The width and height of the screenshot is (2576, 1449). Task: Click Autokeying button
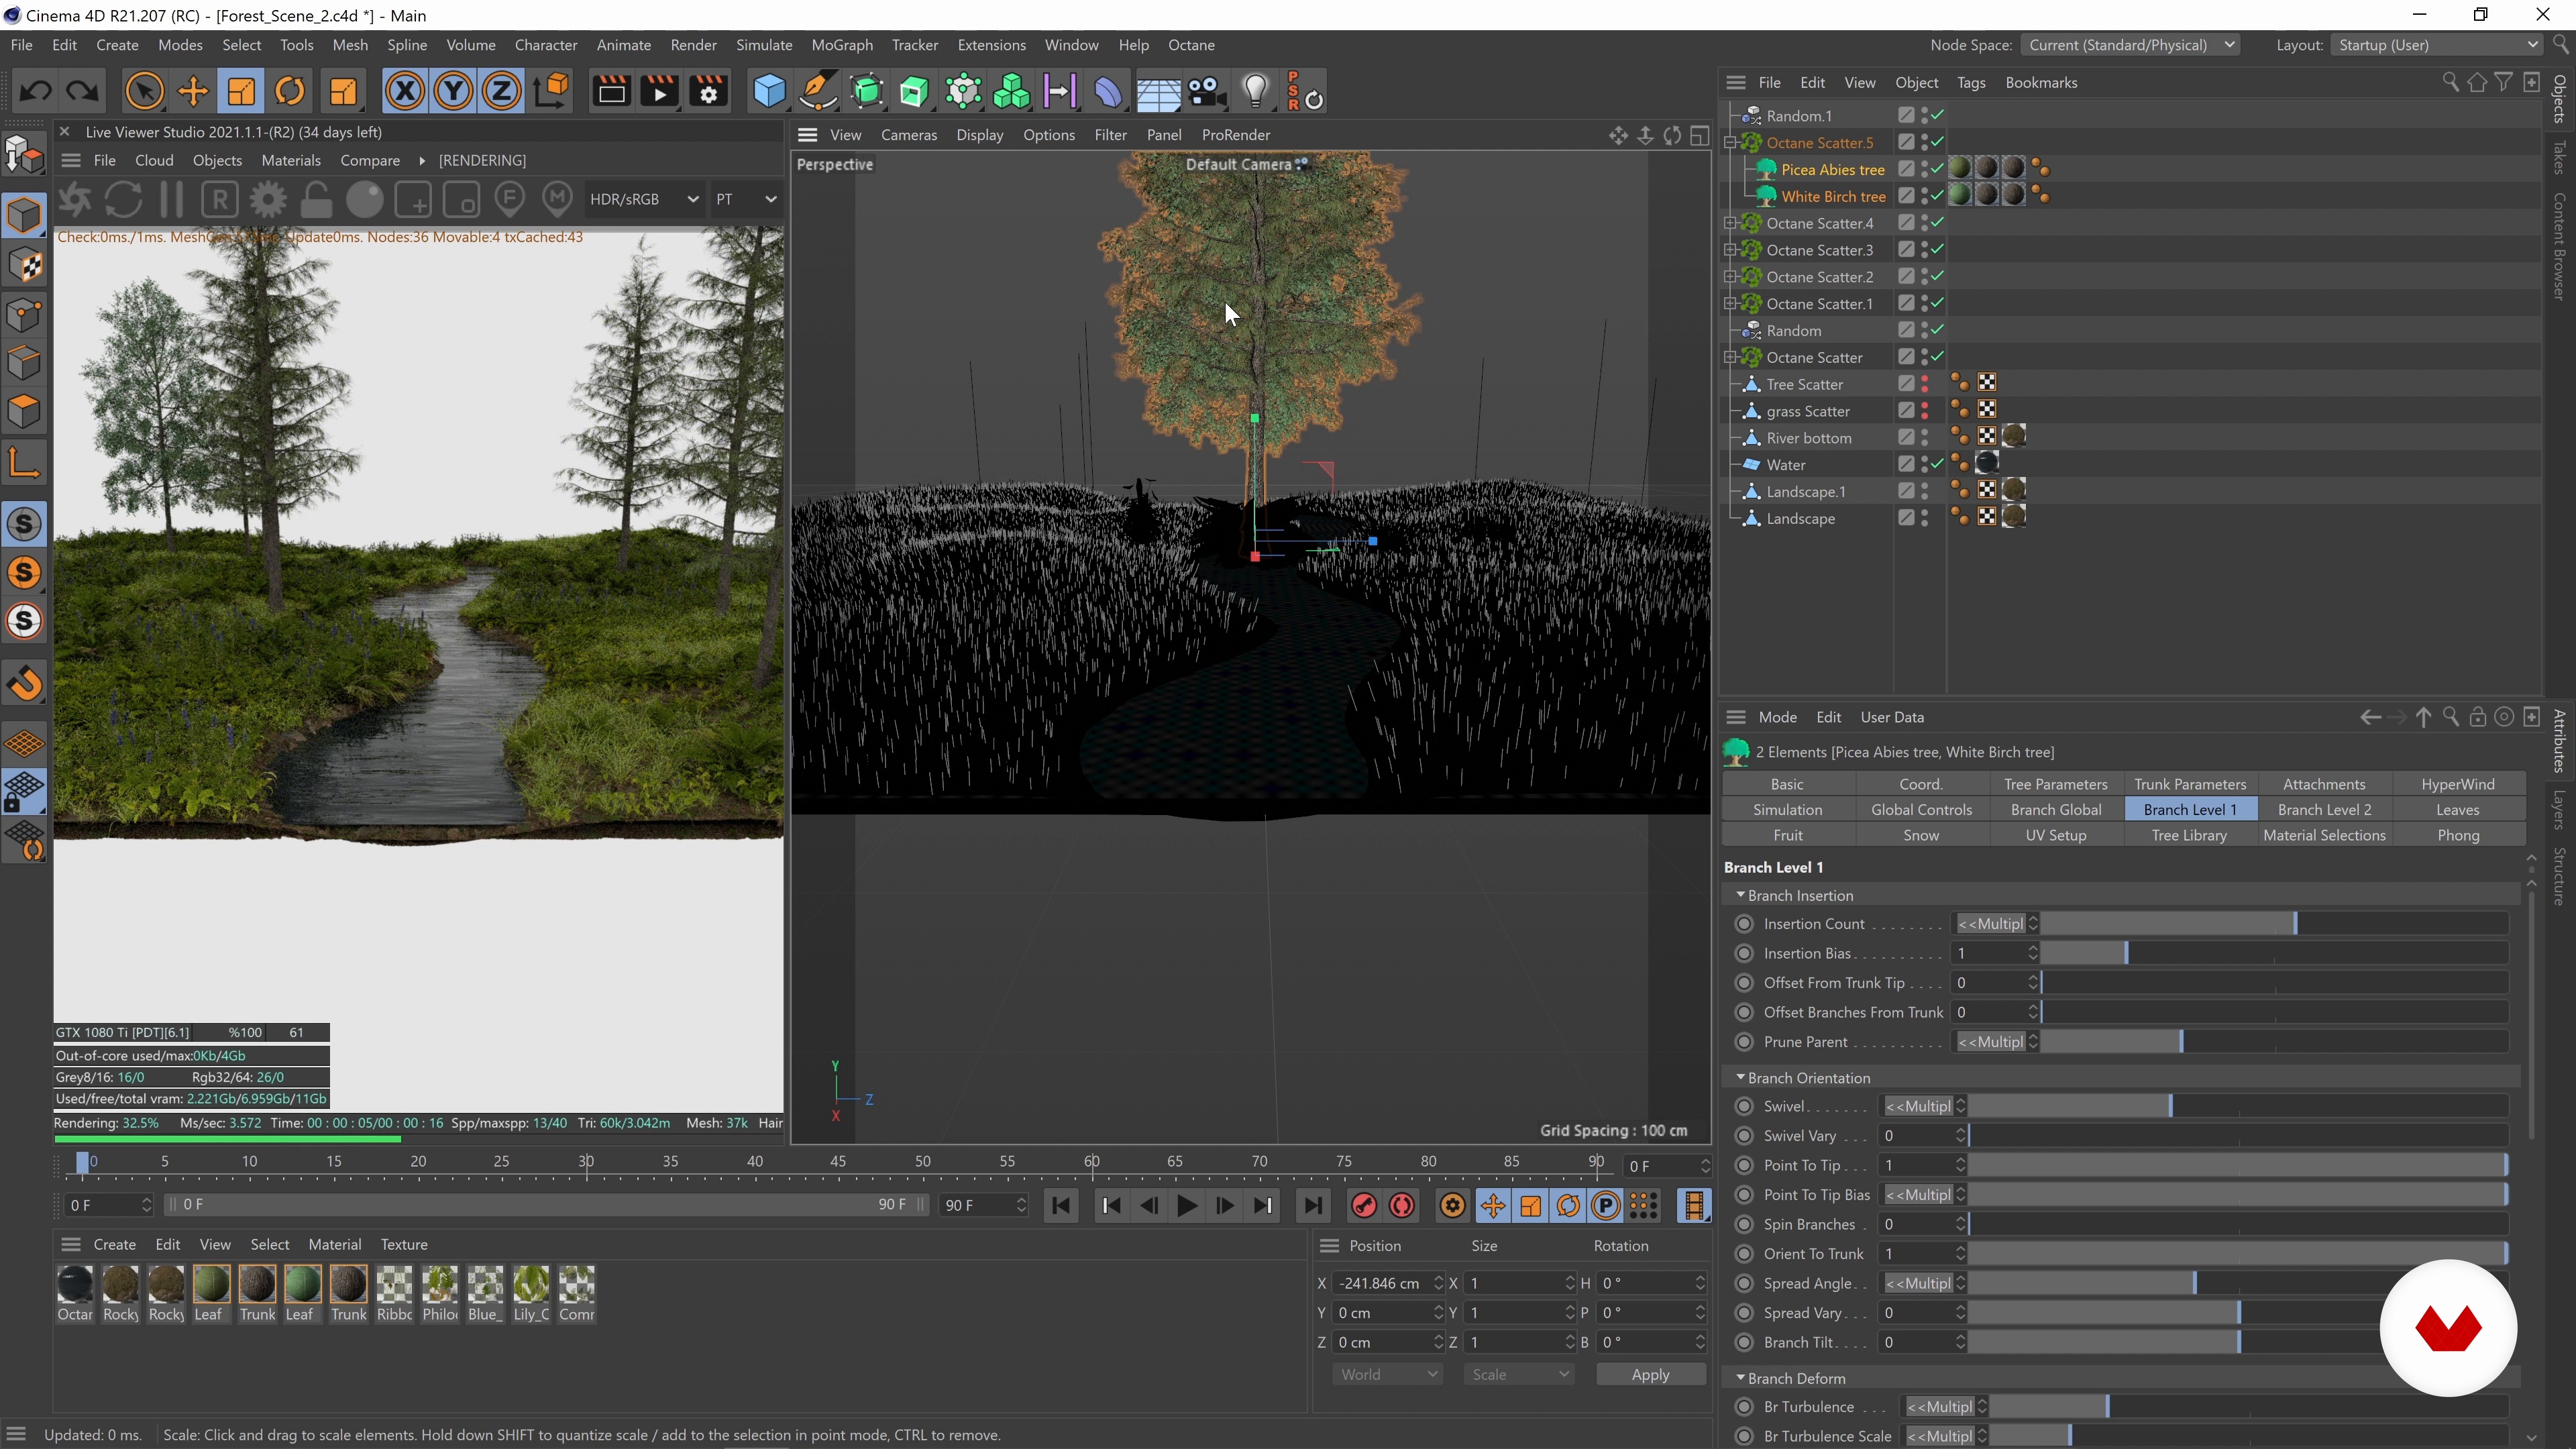pos(1402,1206)
